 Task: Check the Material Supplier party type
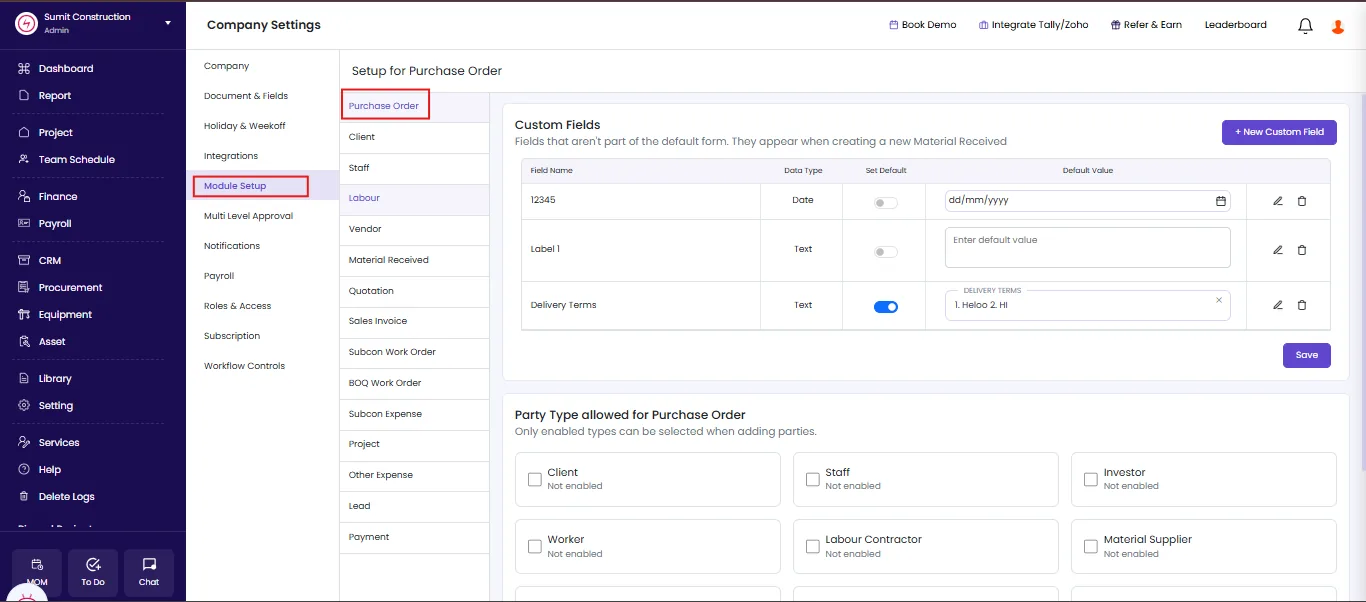[1090, 546]
